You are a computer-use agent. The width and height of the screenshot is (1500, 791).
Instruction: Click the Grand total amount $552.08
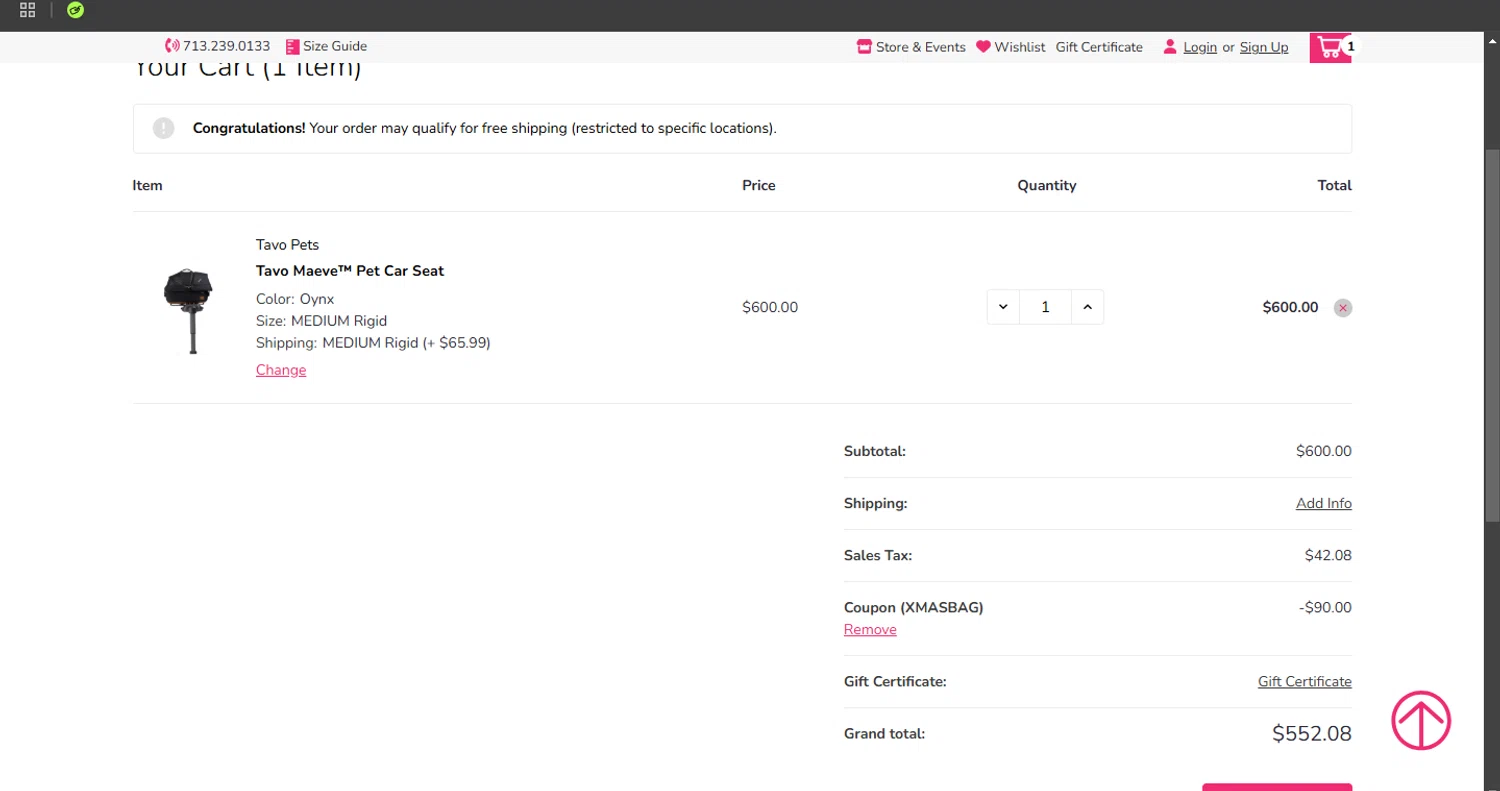click(1312, 733)
